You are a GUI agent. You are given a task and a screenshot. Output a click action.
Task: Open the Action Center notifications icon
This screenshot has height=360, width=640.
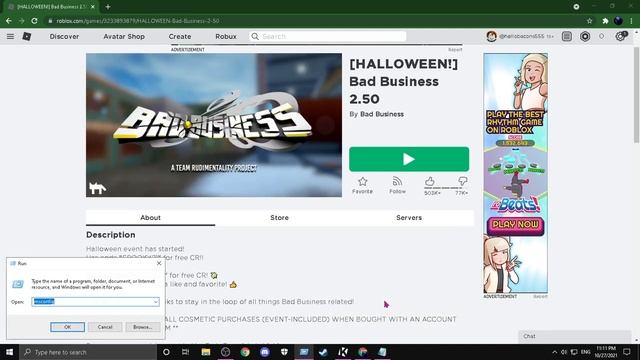(627, 352)
